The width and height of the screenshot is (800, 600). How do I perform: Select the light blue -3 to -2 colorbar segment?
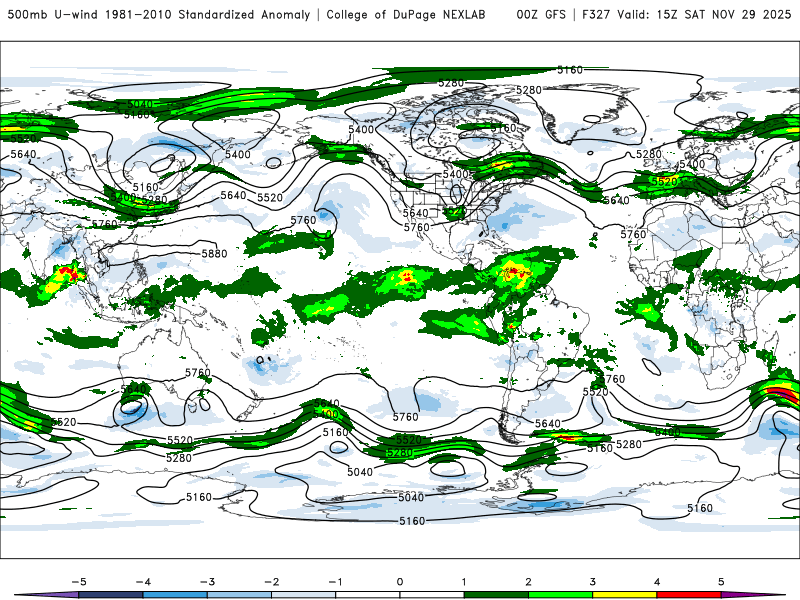click(x=239, y=595)
